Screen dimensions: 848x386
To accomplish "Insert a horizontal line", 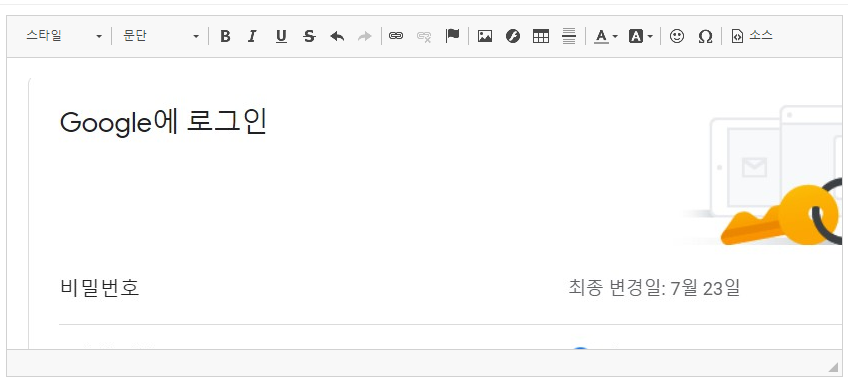I will [569, 36].
